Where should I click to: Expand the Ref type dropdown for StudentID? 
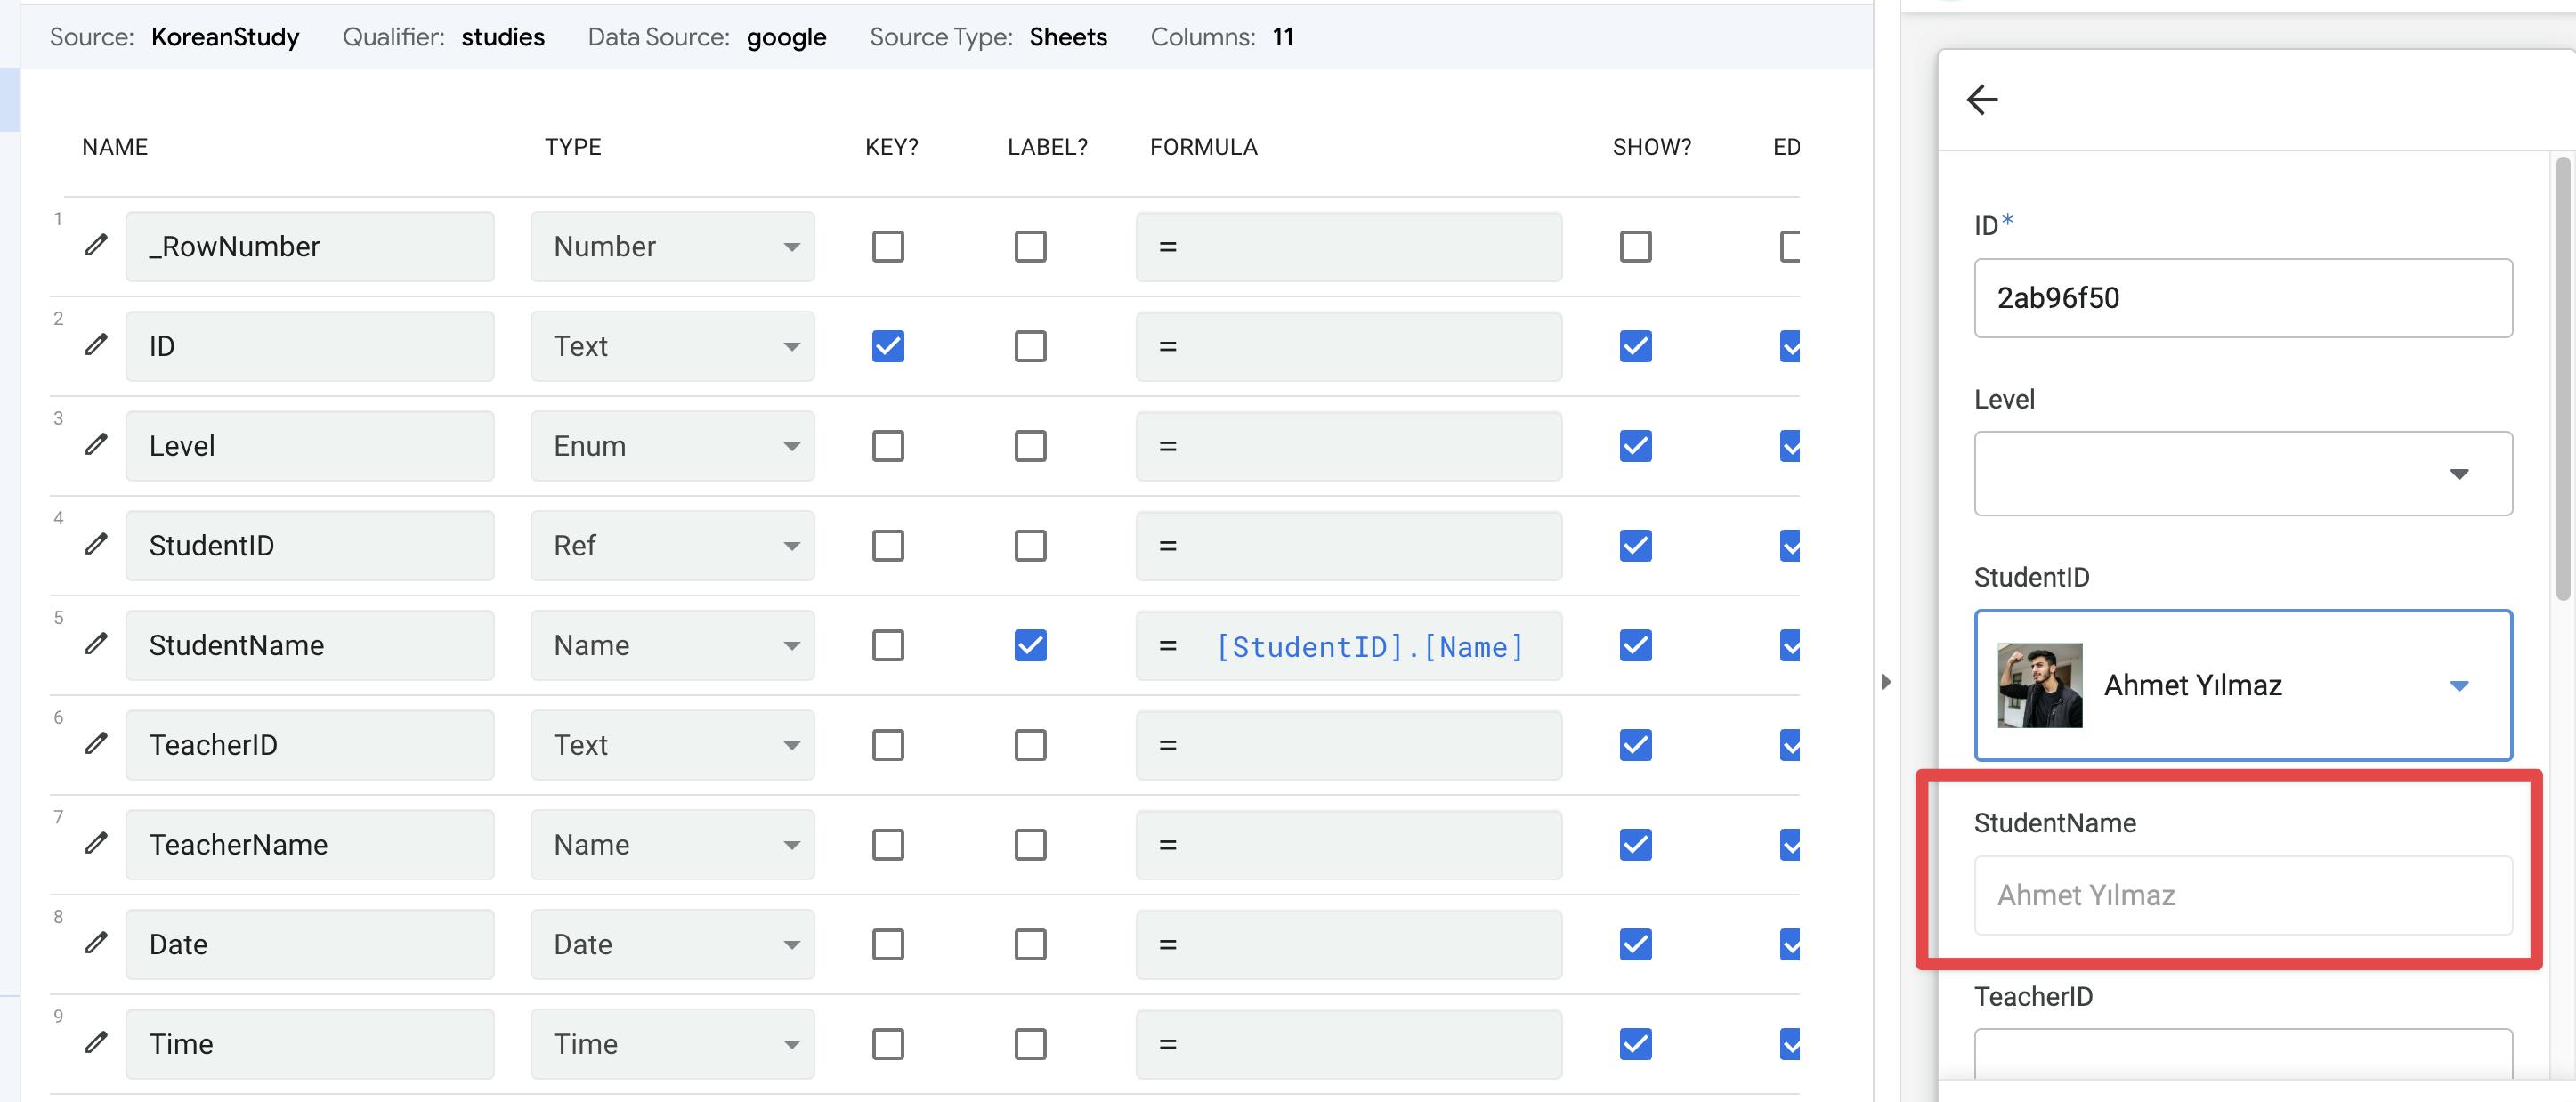pos(672,546)
